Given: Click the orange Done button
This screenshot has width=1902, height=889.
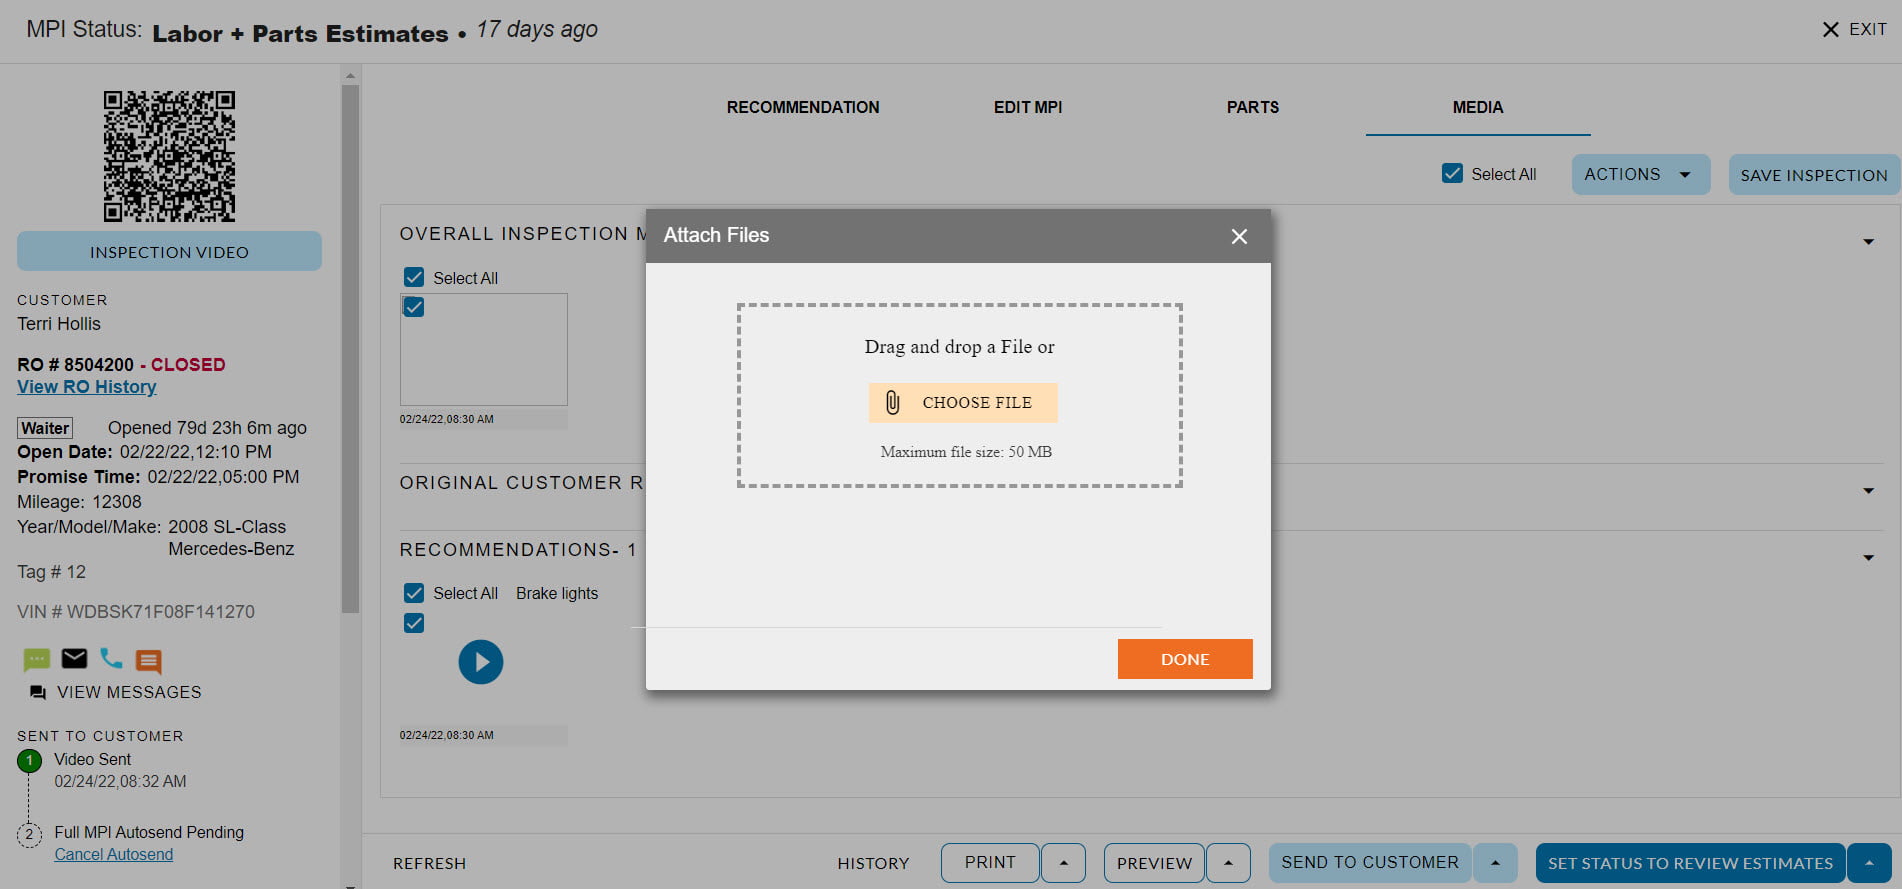Looking at the screenshot, I should 1185,659.
